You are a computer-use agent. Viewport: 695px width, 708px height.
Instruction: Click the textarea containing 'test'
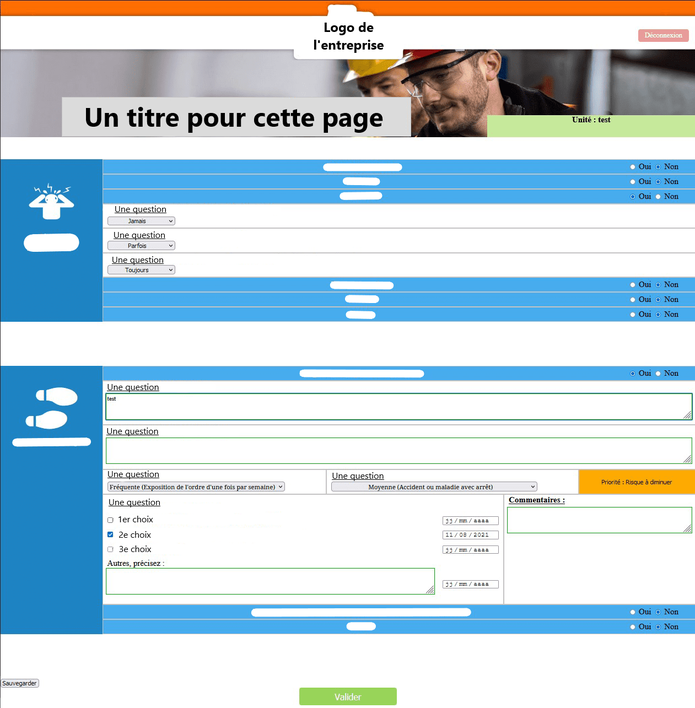[399, 406]
